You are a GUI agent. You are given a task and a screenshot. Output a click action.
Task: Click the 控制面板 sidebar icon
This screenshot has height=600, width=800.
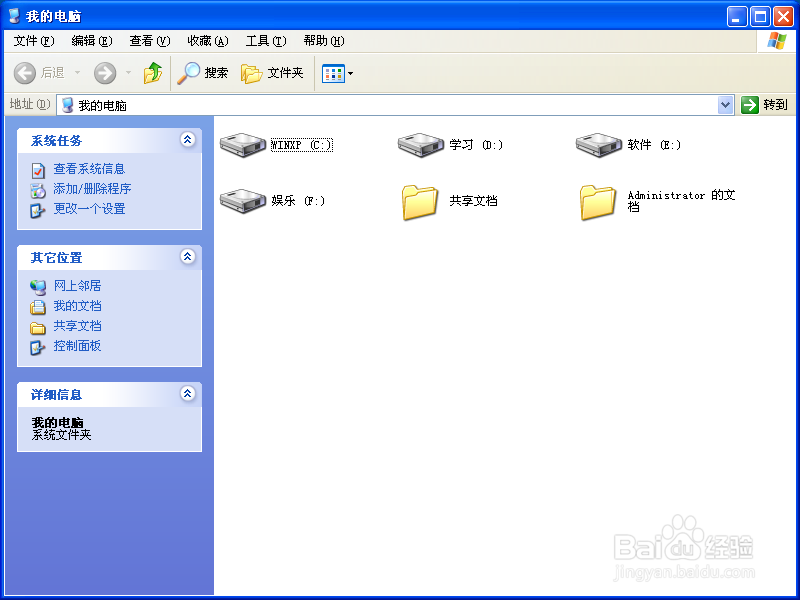[x=38, y=347]
